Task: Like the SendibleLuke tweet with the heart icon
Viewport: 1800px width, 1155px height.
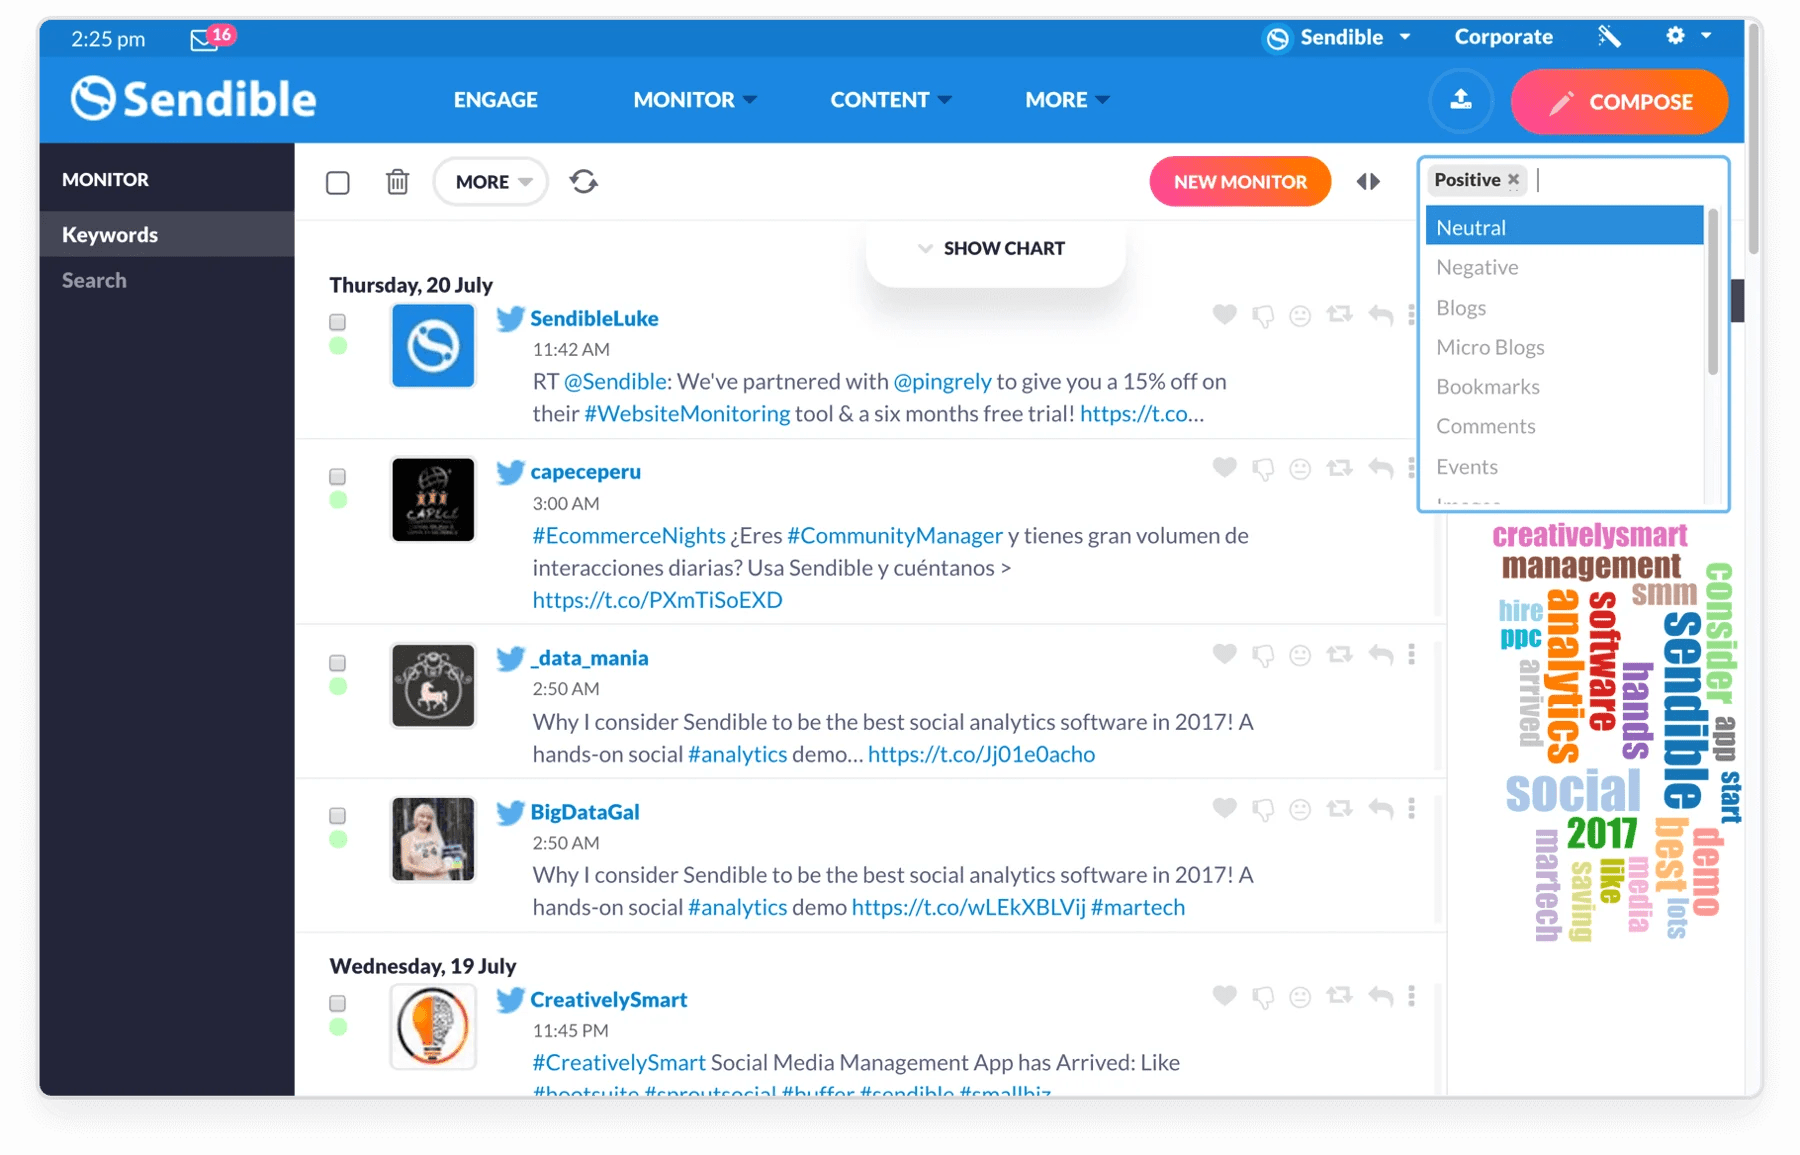Action: coord(1224,314)
